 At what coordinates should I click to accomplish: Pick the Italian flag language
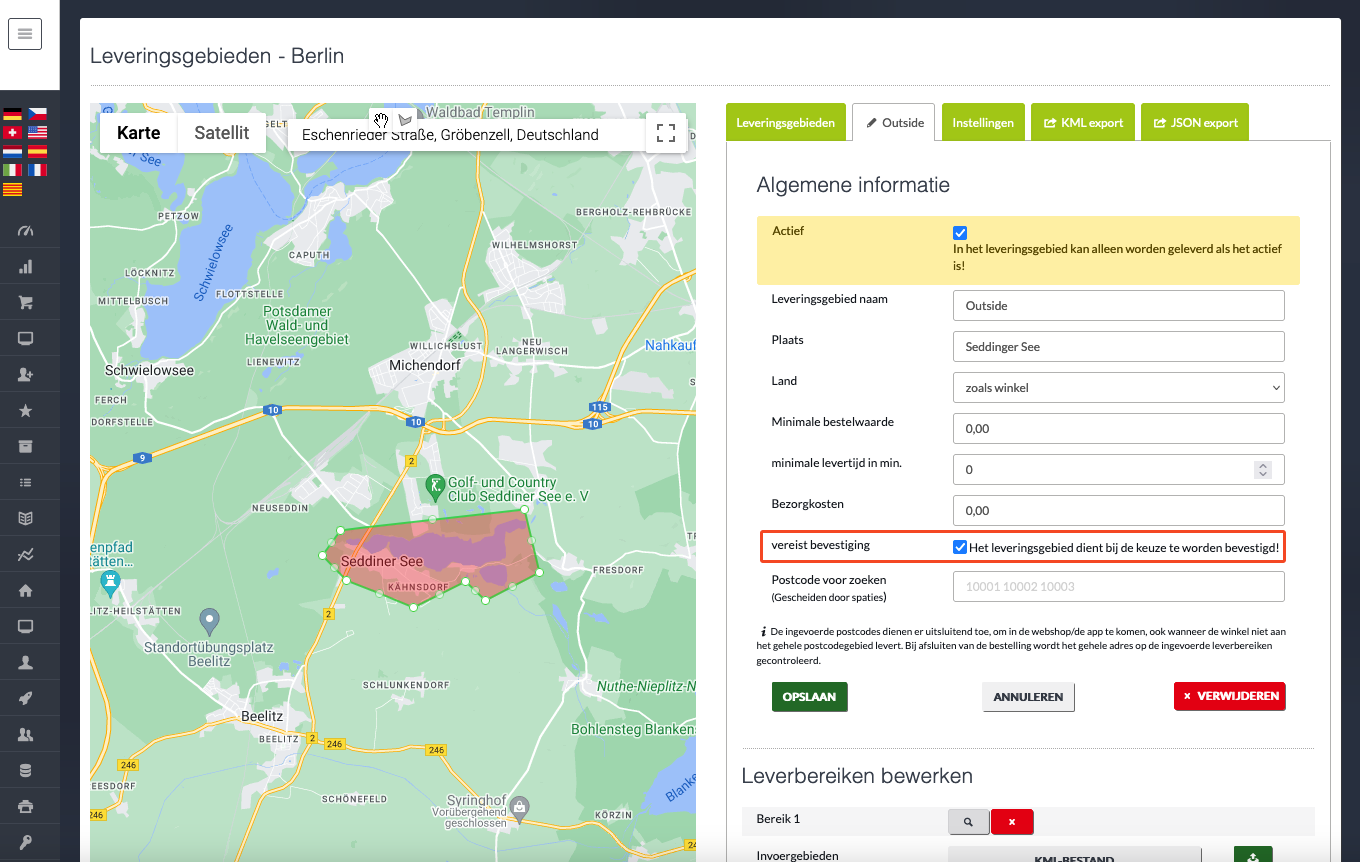point(13,170)
